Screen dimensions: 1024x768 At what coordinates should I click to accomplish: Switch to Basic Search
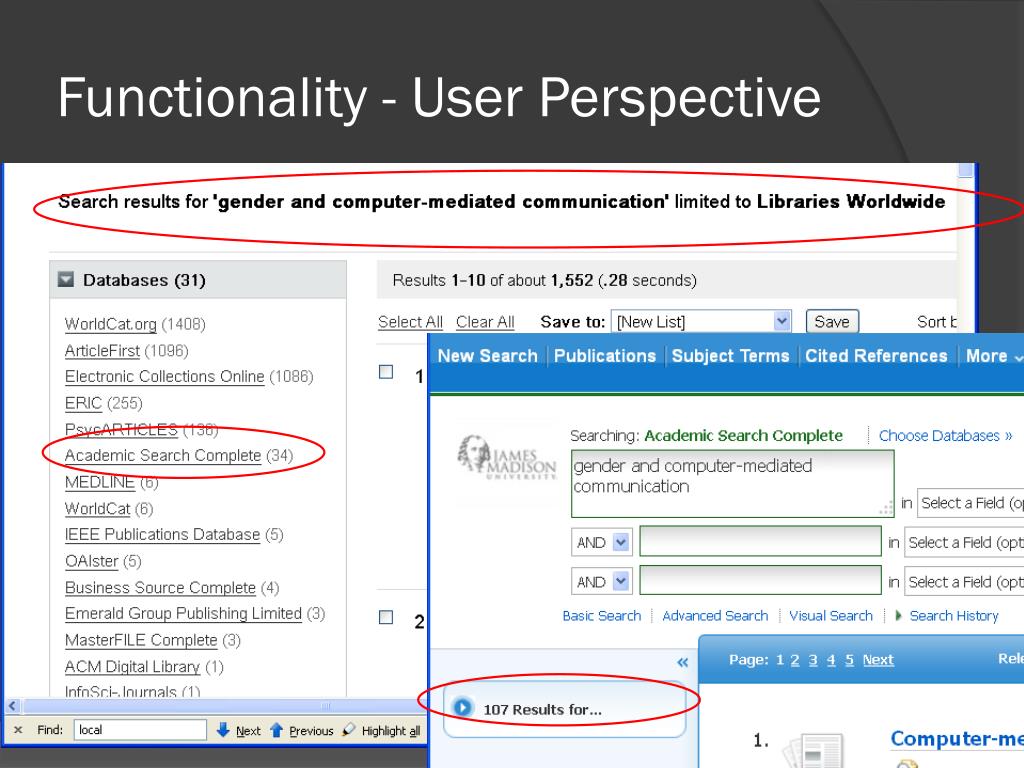point(601,616)
